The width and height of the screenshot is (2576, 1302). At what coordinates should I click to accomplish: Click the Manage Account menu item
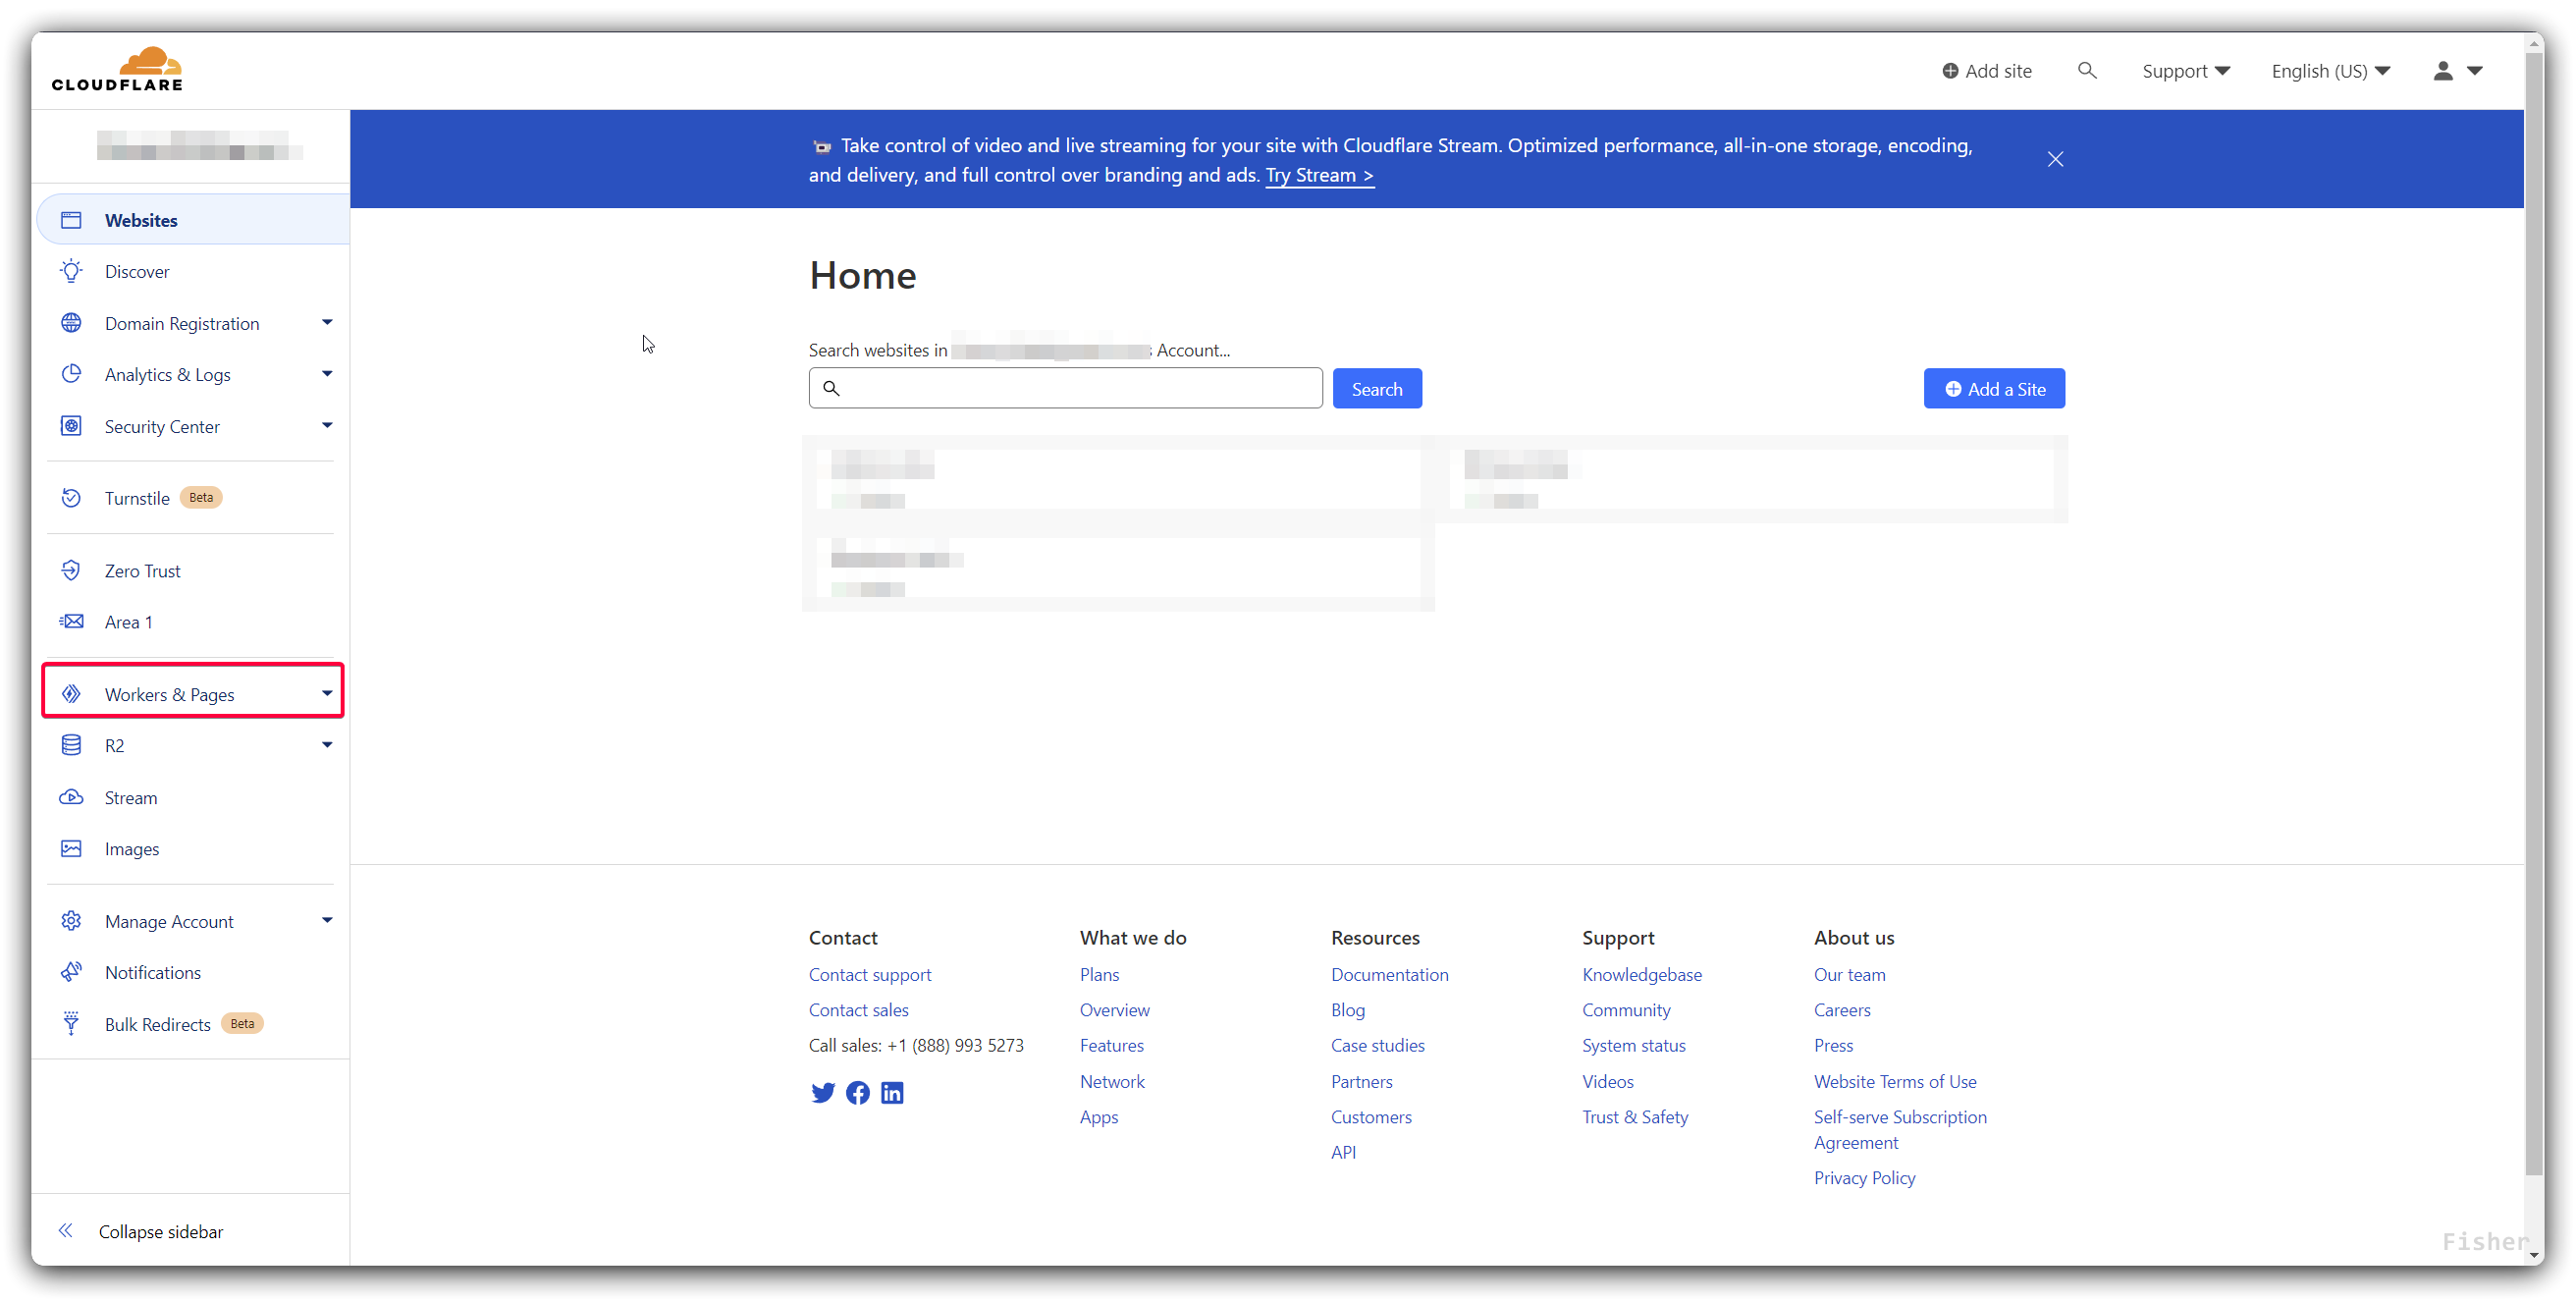pos(166,920)
